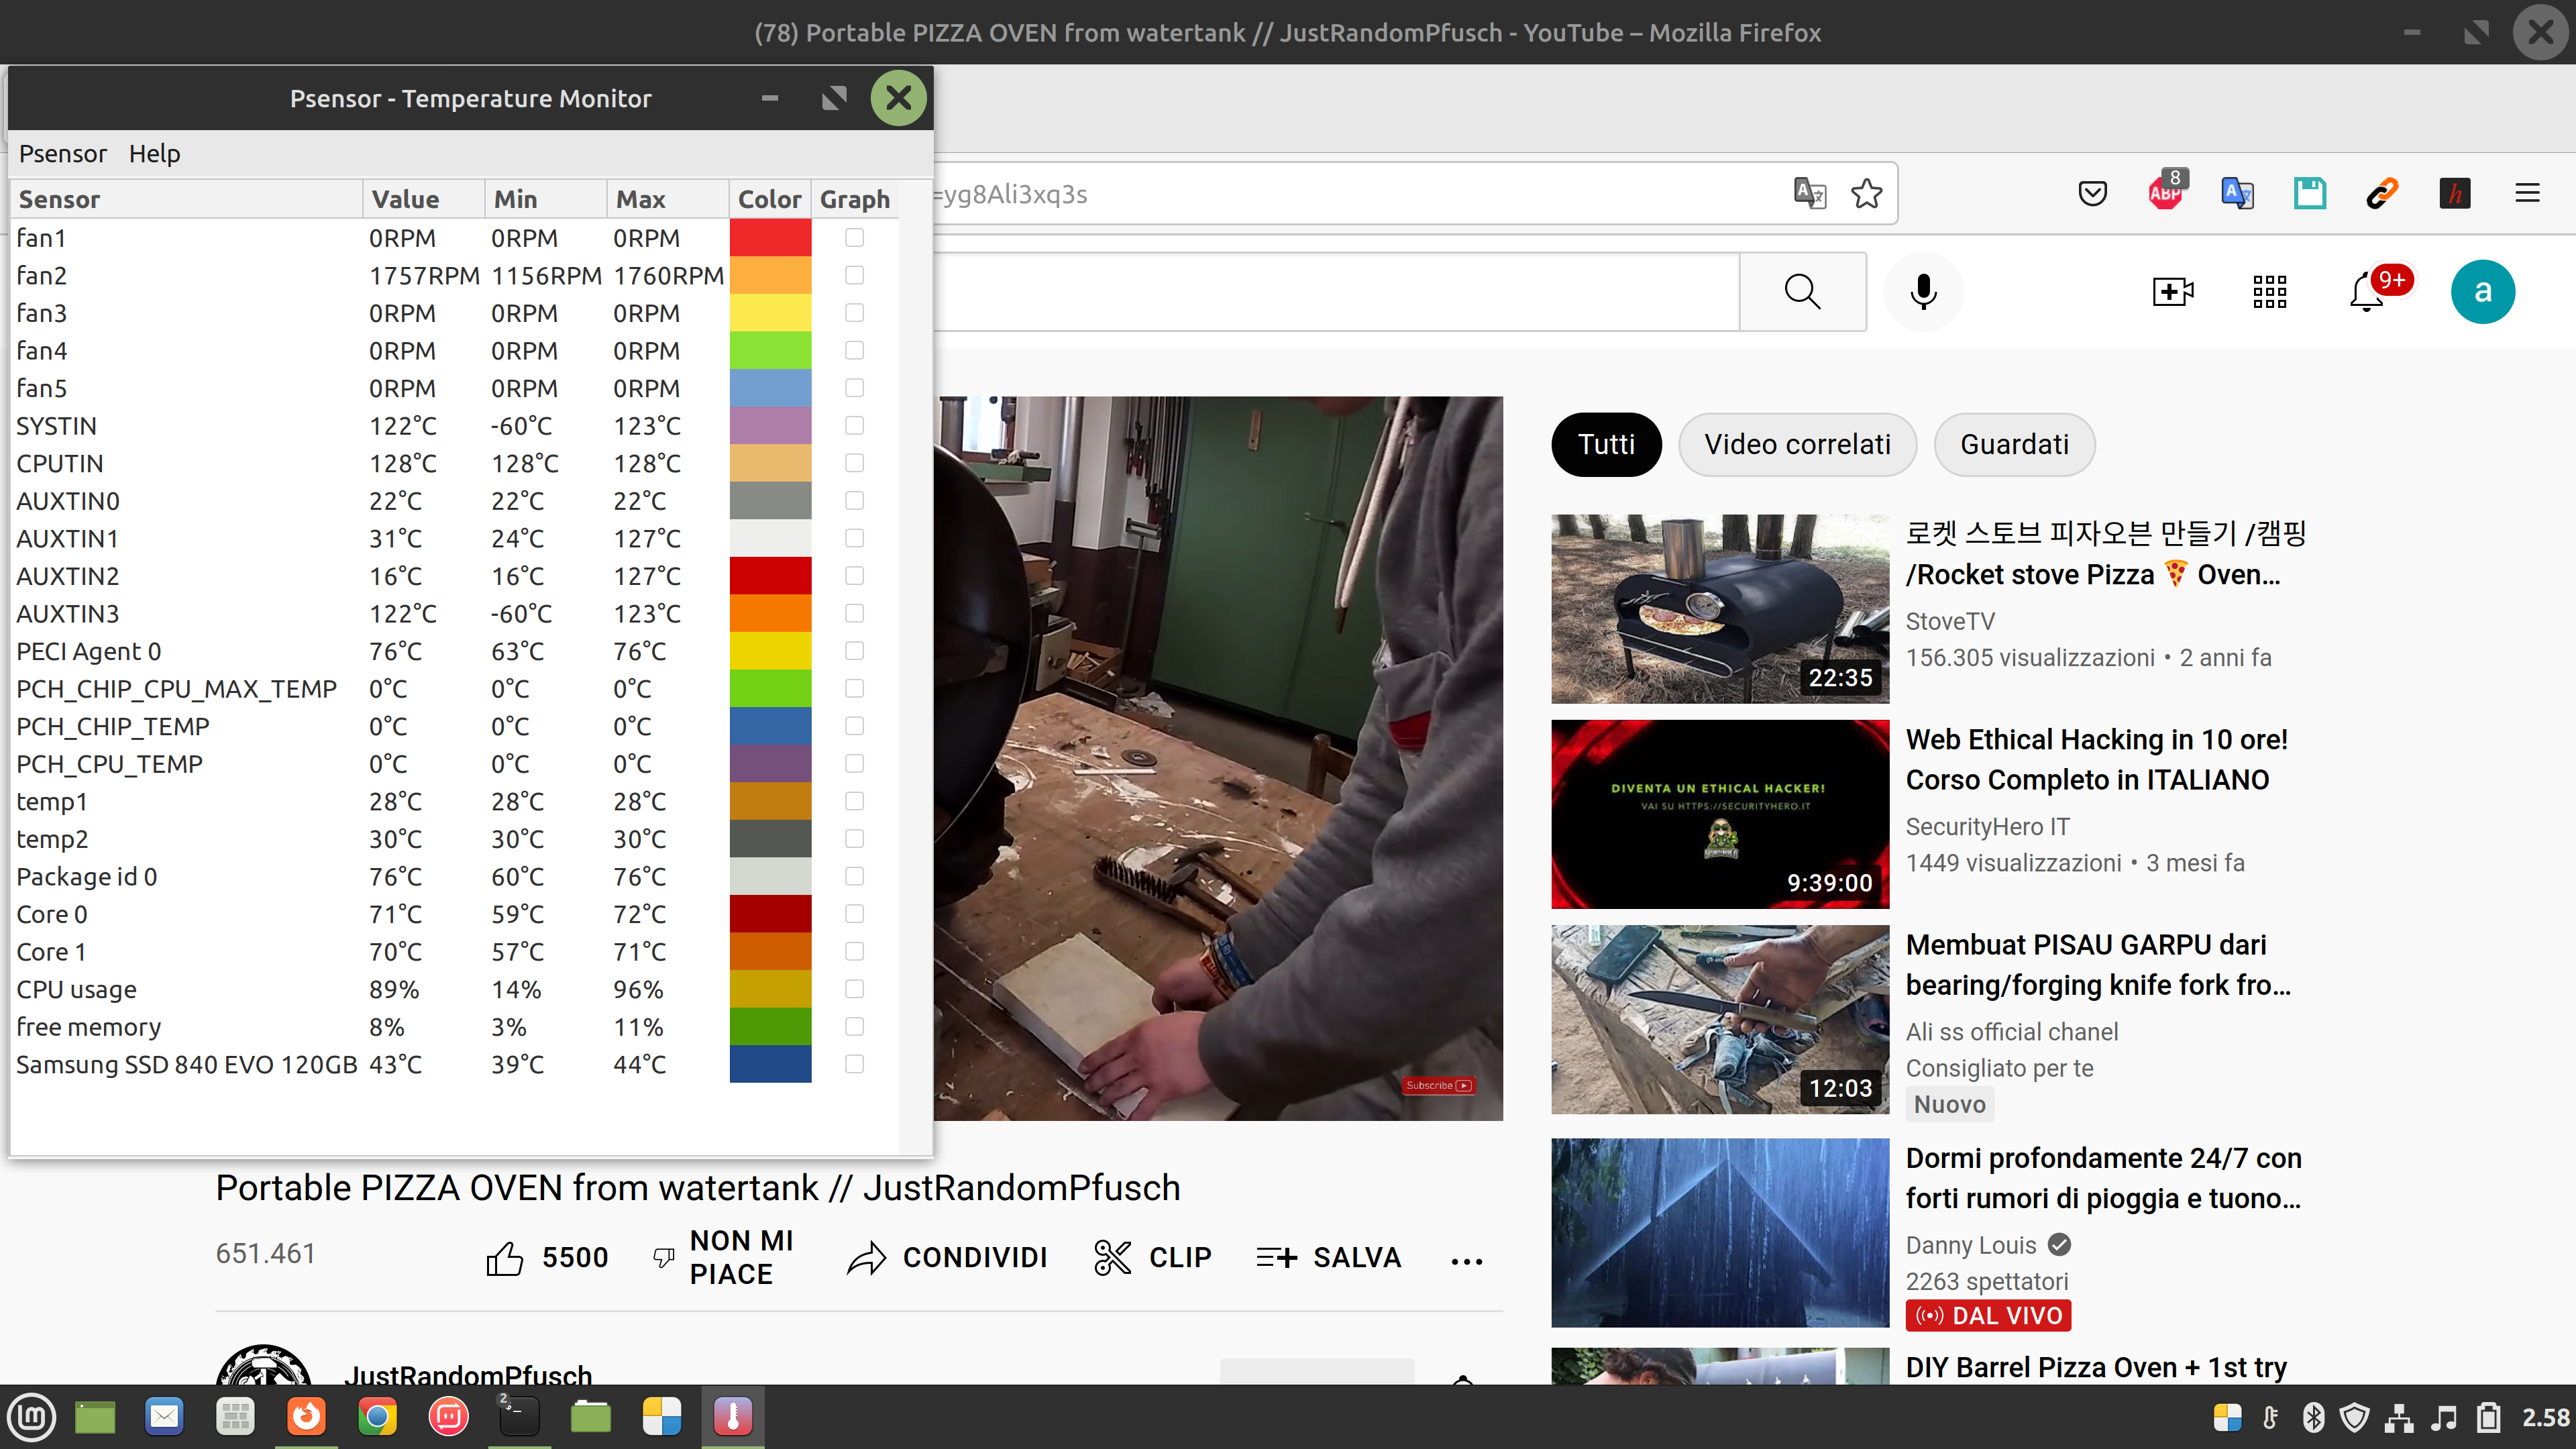The image size is (2576, 1449).
Task: Start voice search with microphone icon
Action: pos(1923,292)
